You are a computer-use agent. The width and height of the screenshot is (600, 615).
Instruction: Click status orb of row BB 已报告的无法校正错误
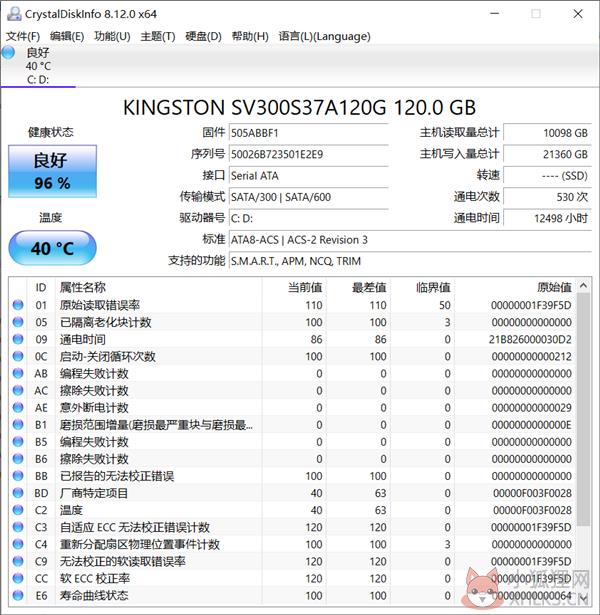(x=18, y=476)
